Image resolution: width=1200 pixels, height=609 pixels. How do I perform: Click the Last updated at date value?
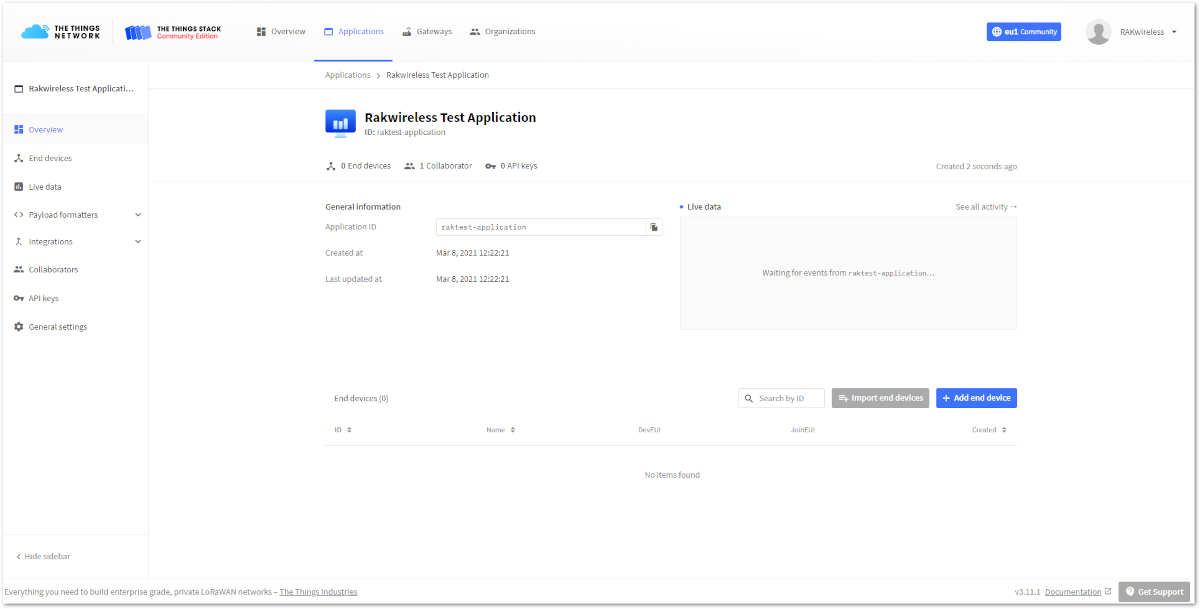coord(473,279)
